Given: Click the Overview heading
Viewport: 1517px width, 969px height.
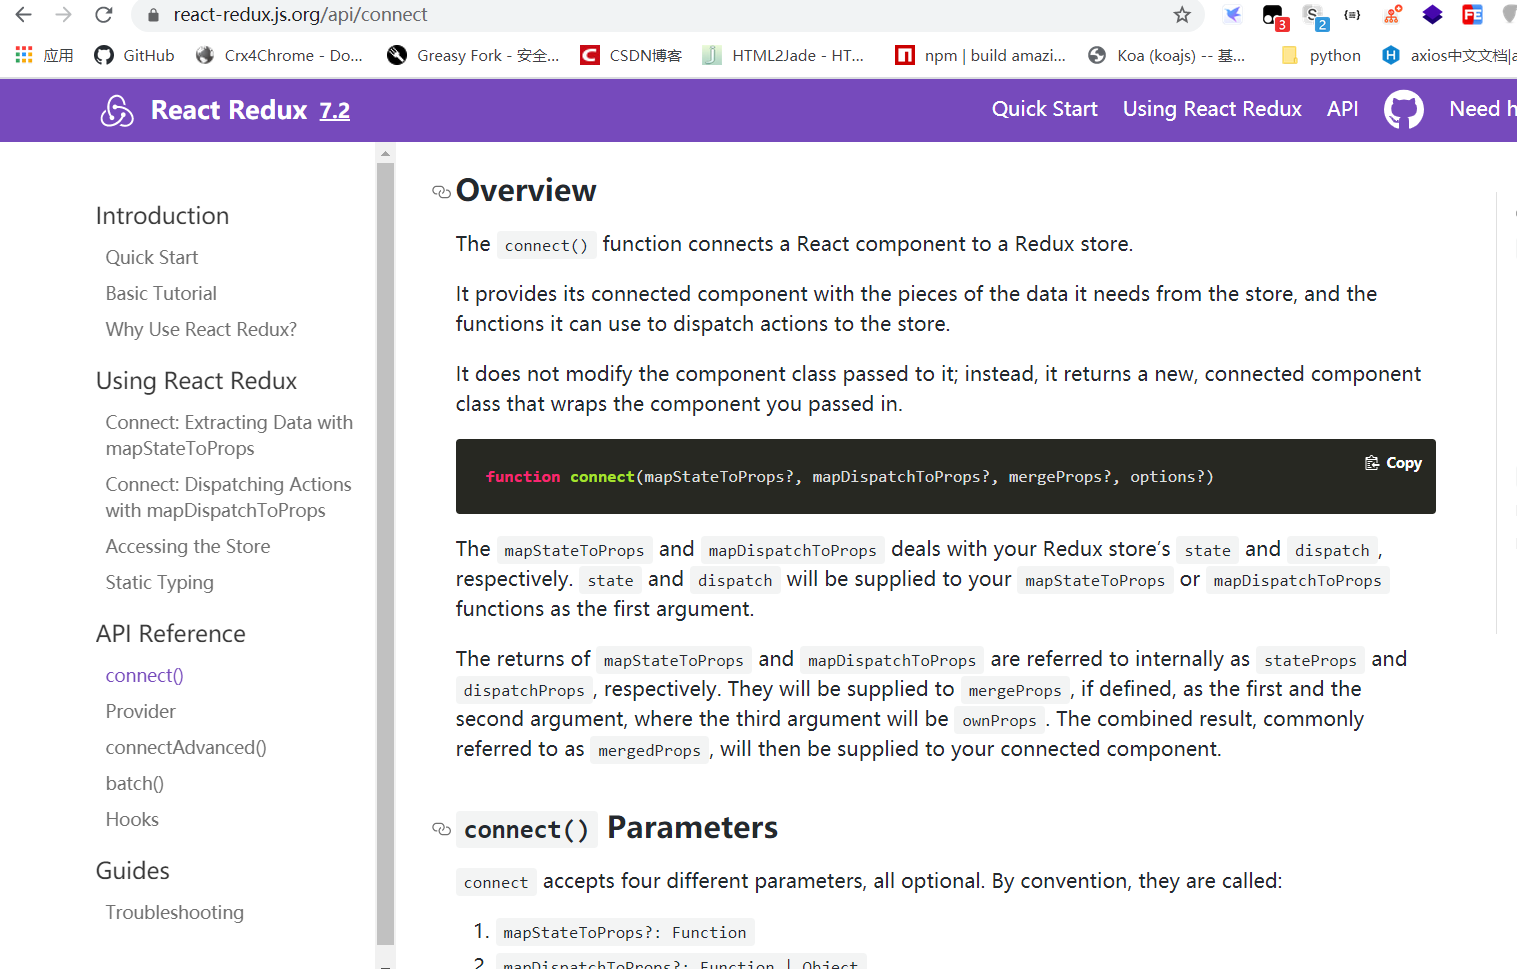Looking at the screenshot, I should pyautogui.click(x=526, y=190).
